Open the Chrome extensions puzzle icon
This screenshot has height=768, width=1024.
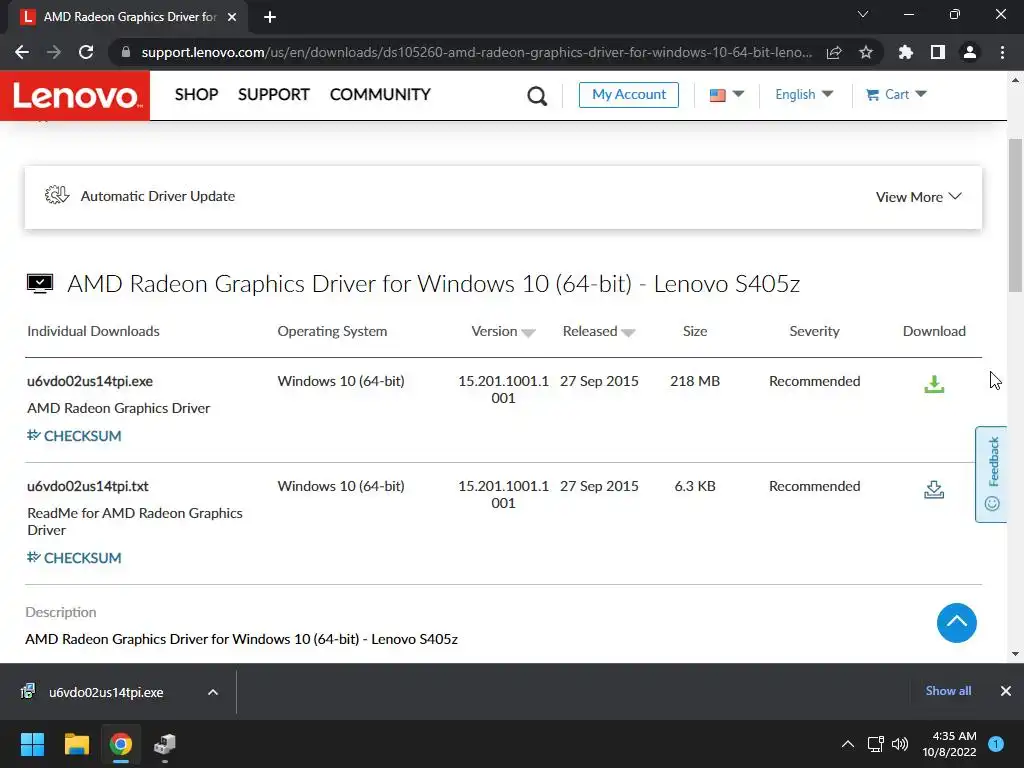tap(905, 52)
